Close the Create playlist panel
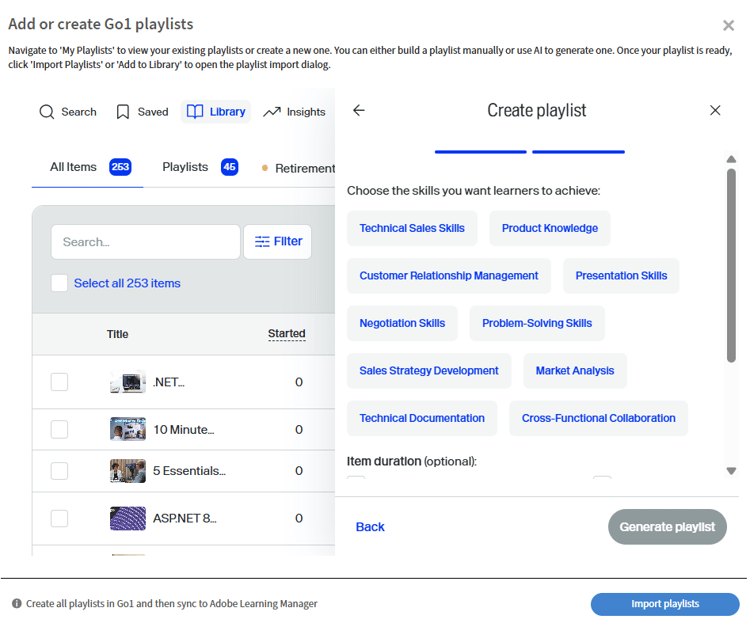 tap(715, 111)
